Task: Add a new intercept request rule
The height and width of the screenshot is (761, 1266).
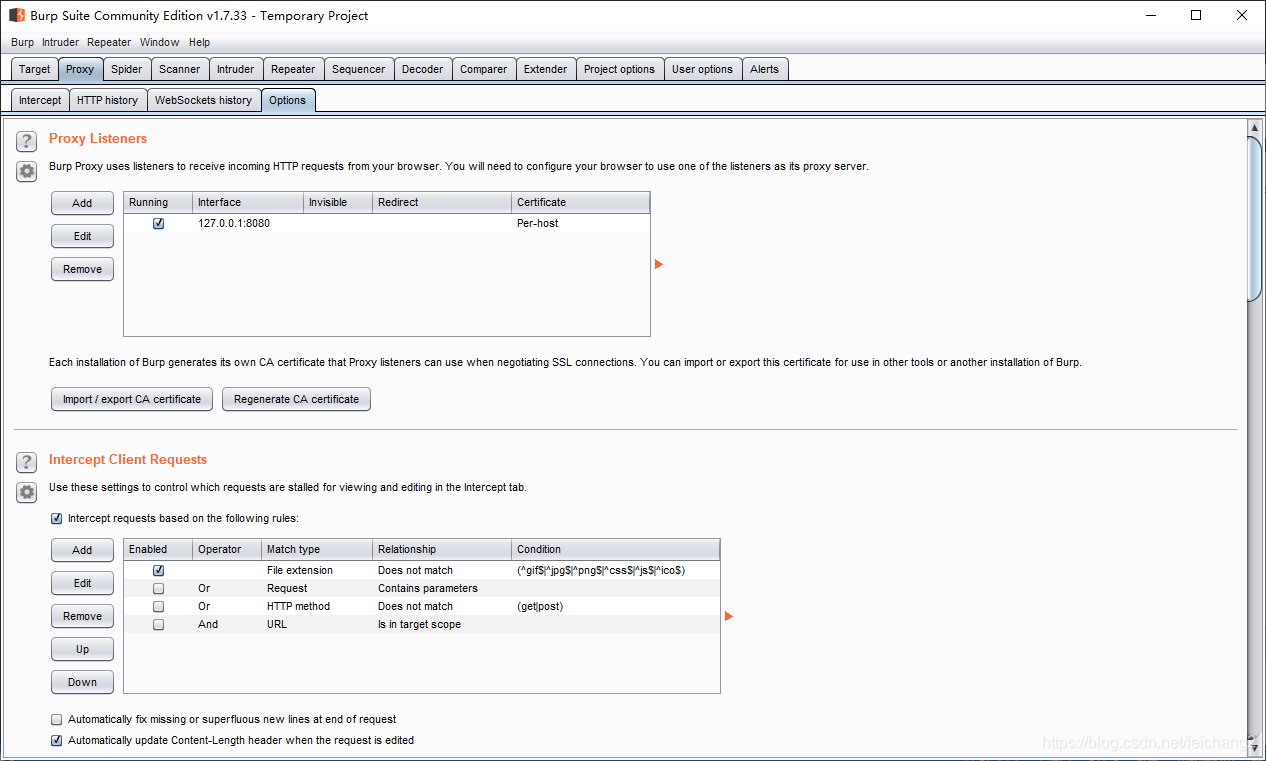Action: coord(83,550)
